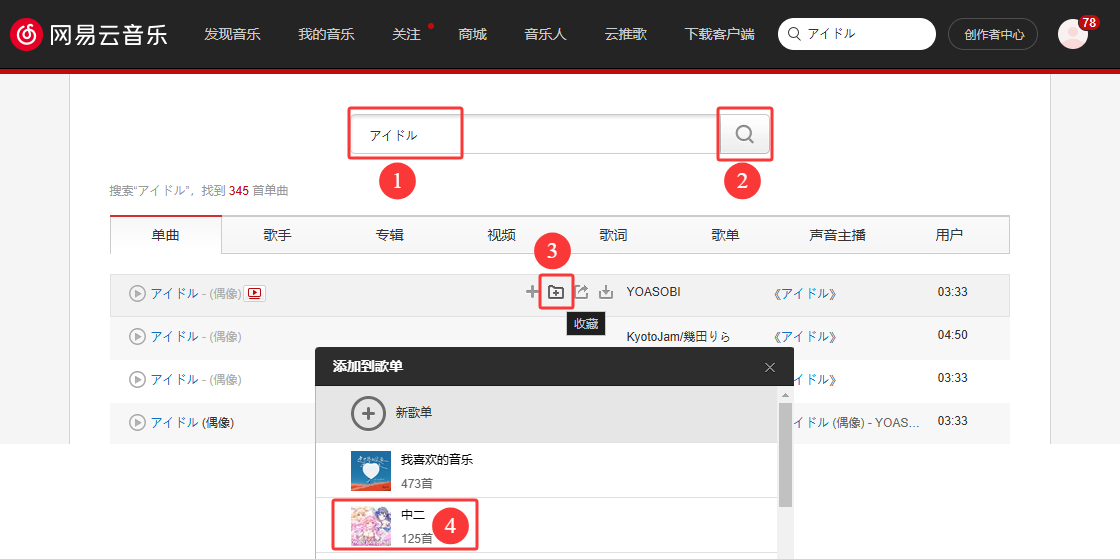This screenshot has height=559, width=1120.
Task: Click the 03:33 duration of YOASOBI song
Action: pyautogui.click(x=952, y=291)
